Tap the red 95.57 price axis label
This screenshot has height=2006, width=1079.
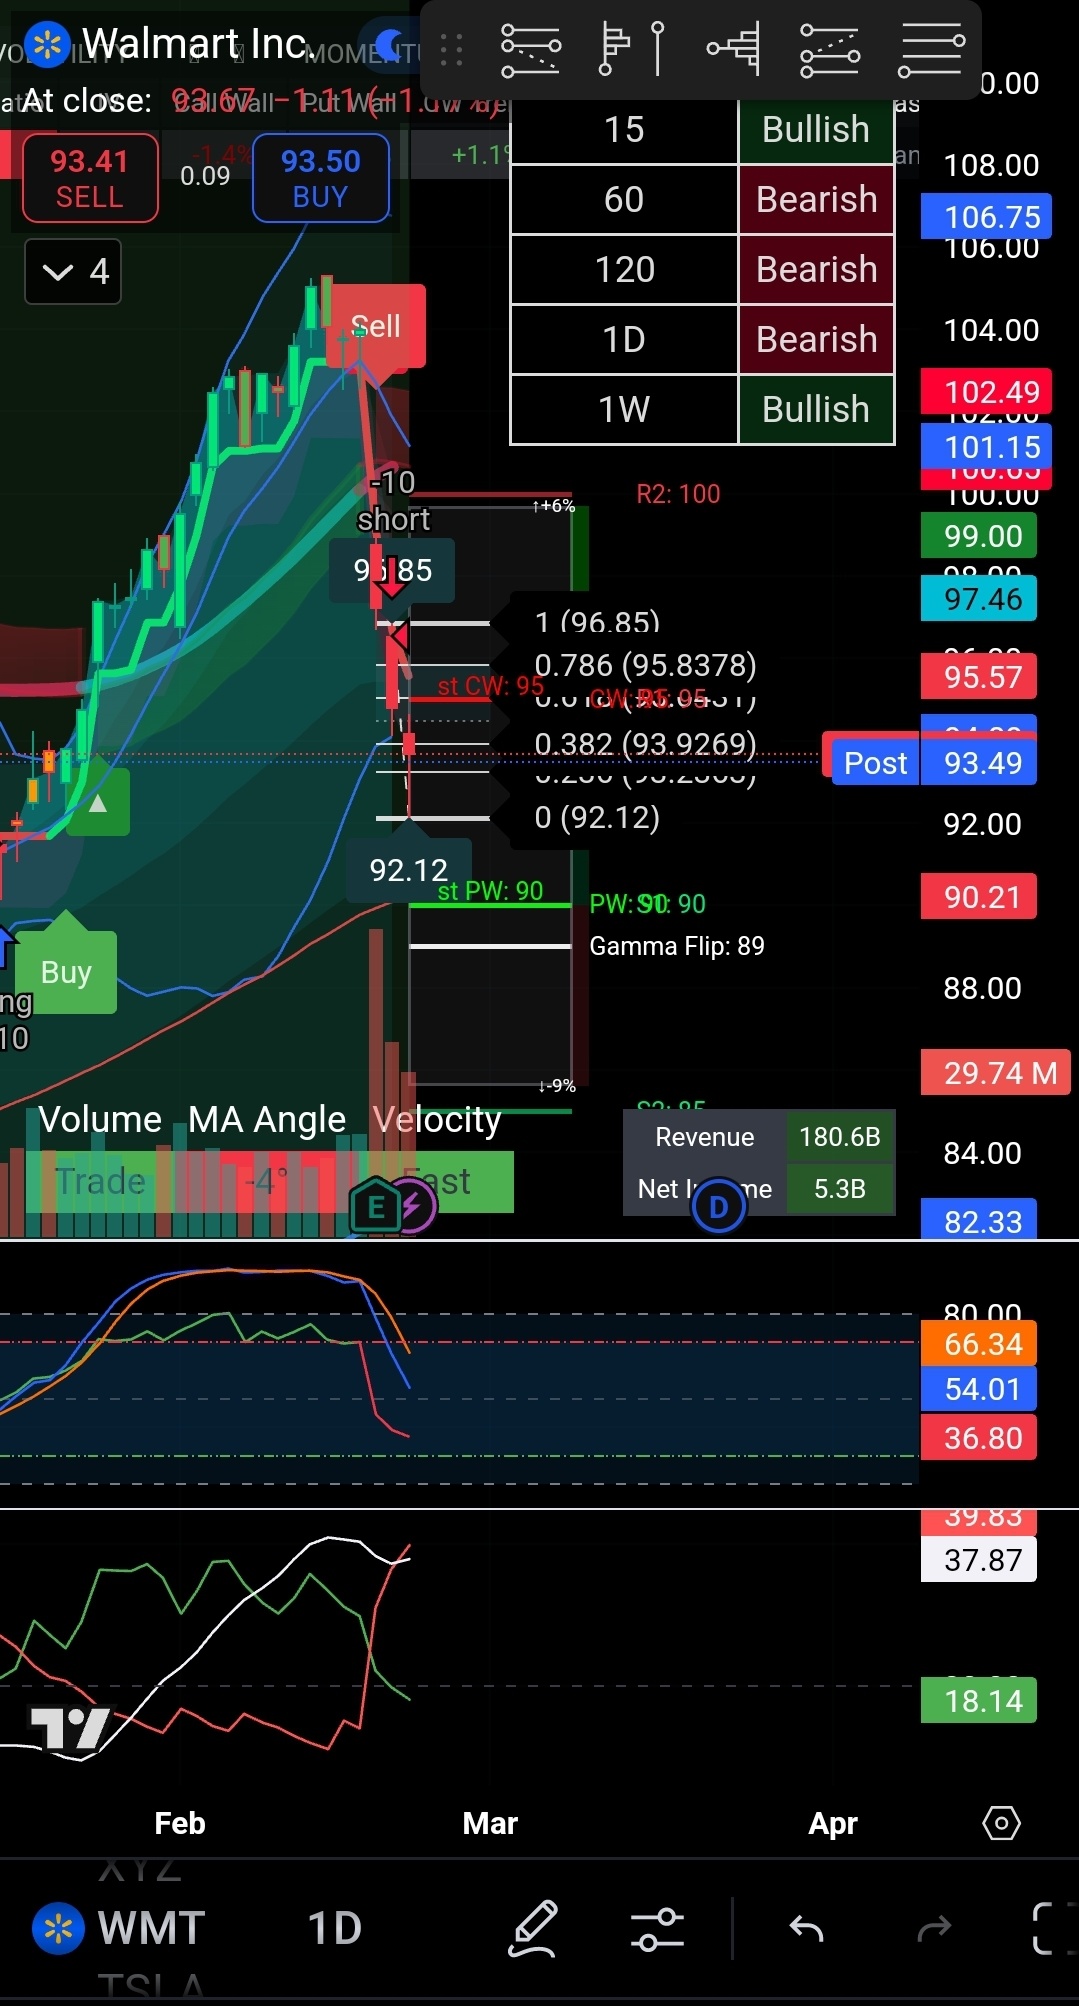(978, 677)
